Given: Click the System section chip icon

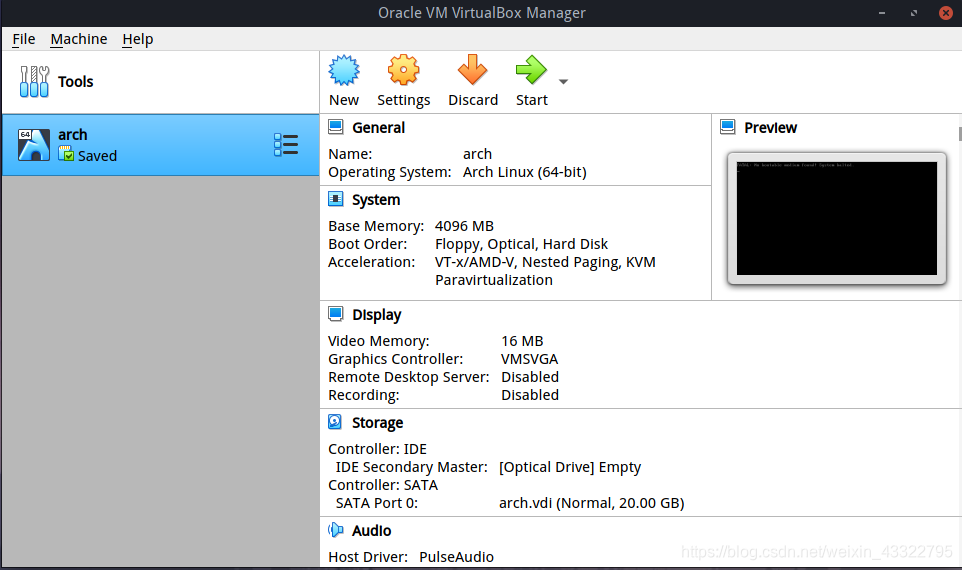Looking at the screenshot, I should coord(336,199).
